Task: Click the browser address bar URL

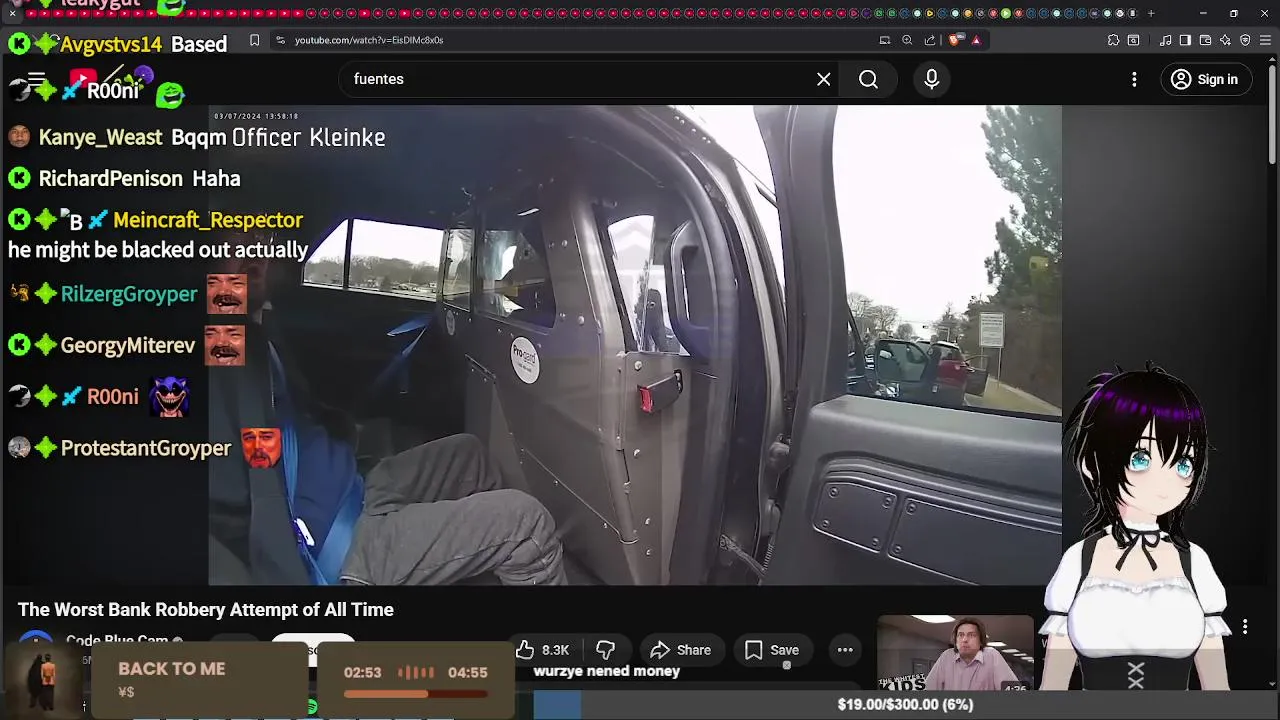Action: pyautogui.click(x=369, y=40)
